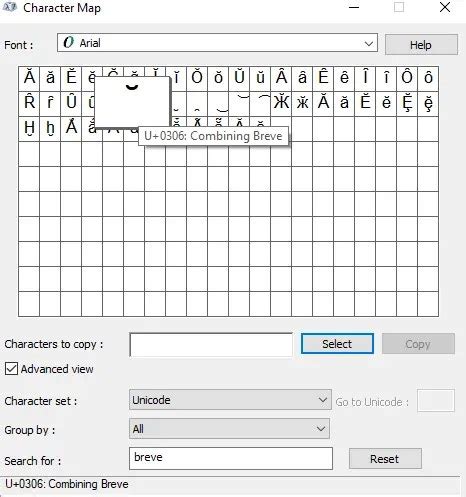Screen dimensions: 466x497
Task: Pick the lowercase Cyrillic ж glyph
Action: (x=302, y=102)
